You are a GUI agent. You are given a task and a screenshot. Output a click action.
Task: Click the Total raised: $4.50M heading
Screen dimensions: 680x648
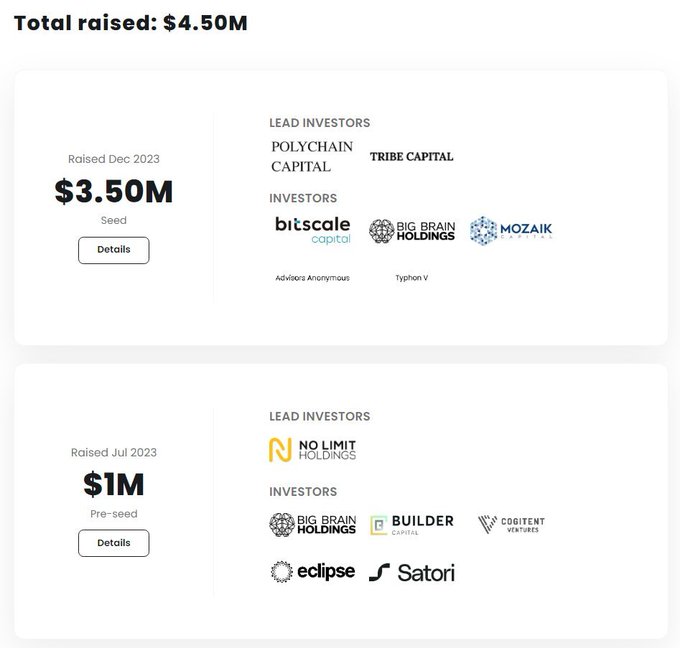[x=131, y=23]
